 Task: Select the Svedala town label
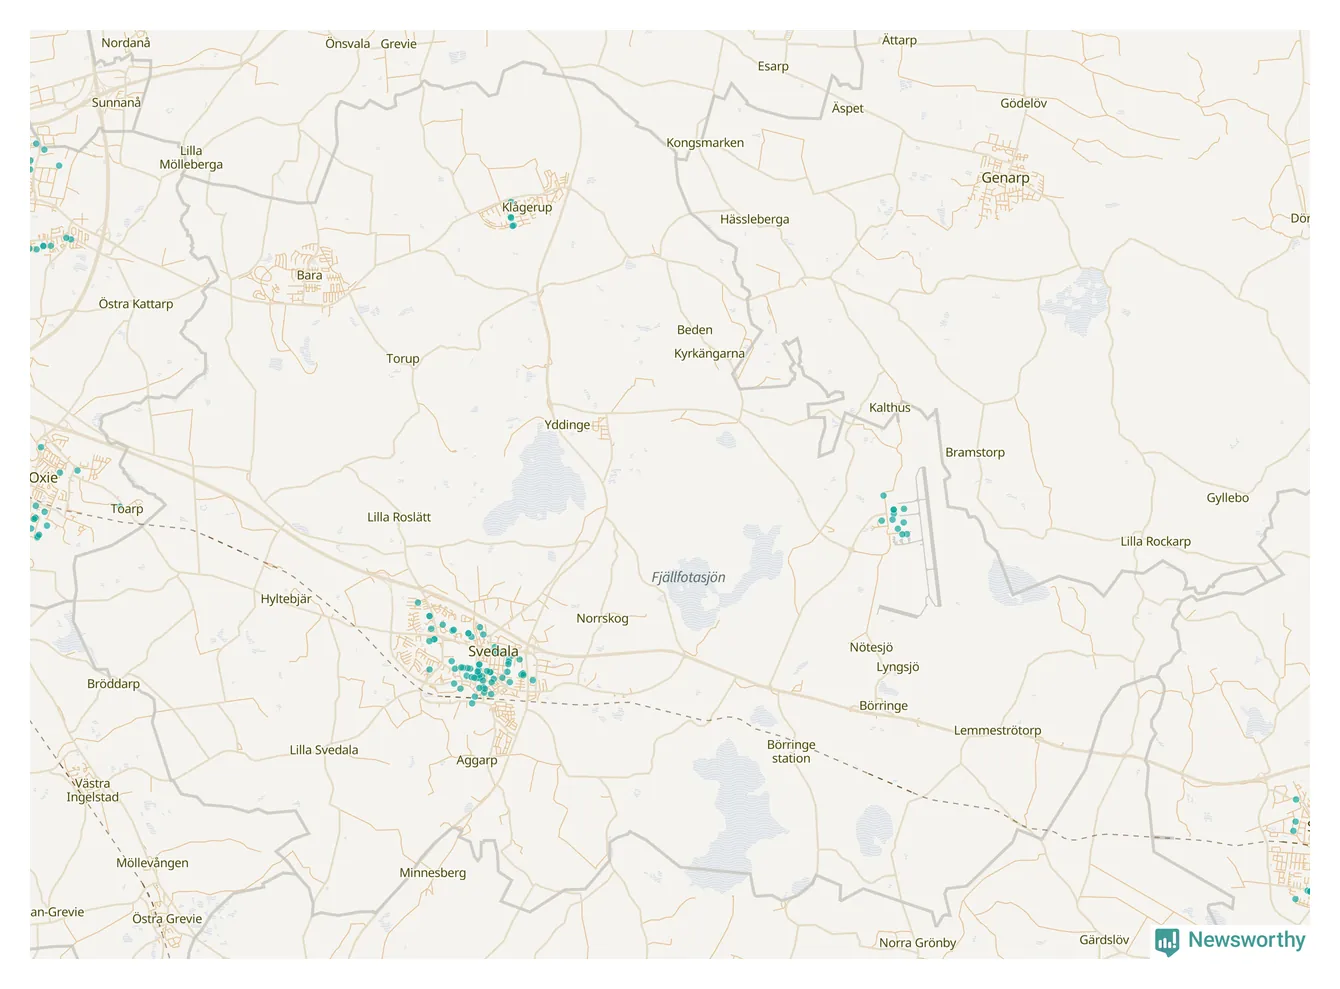[493, 651]
